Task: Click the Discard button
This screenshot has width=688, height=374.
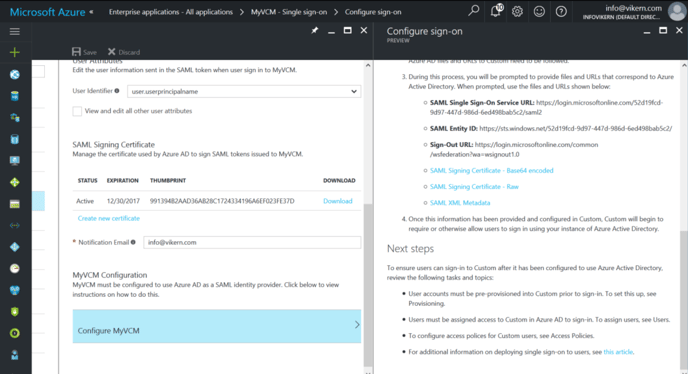Action: 124,52
